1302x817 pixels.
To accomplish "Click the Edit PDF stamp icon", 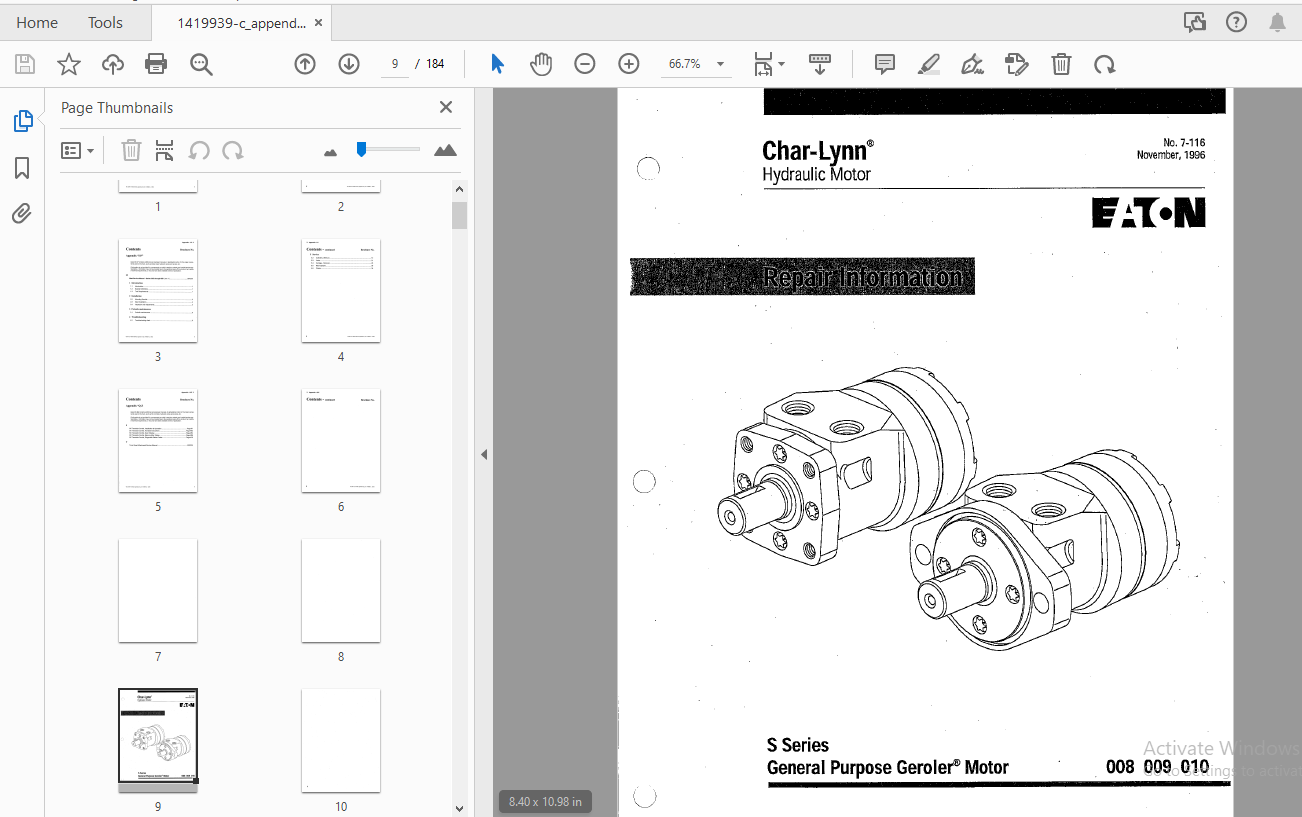I will [1017, 64].
